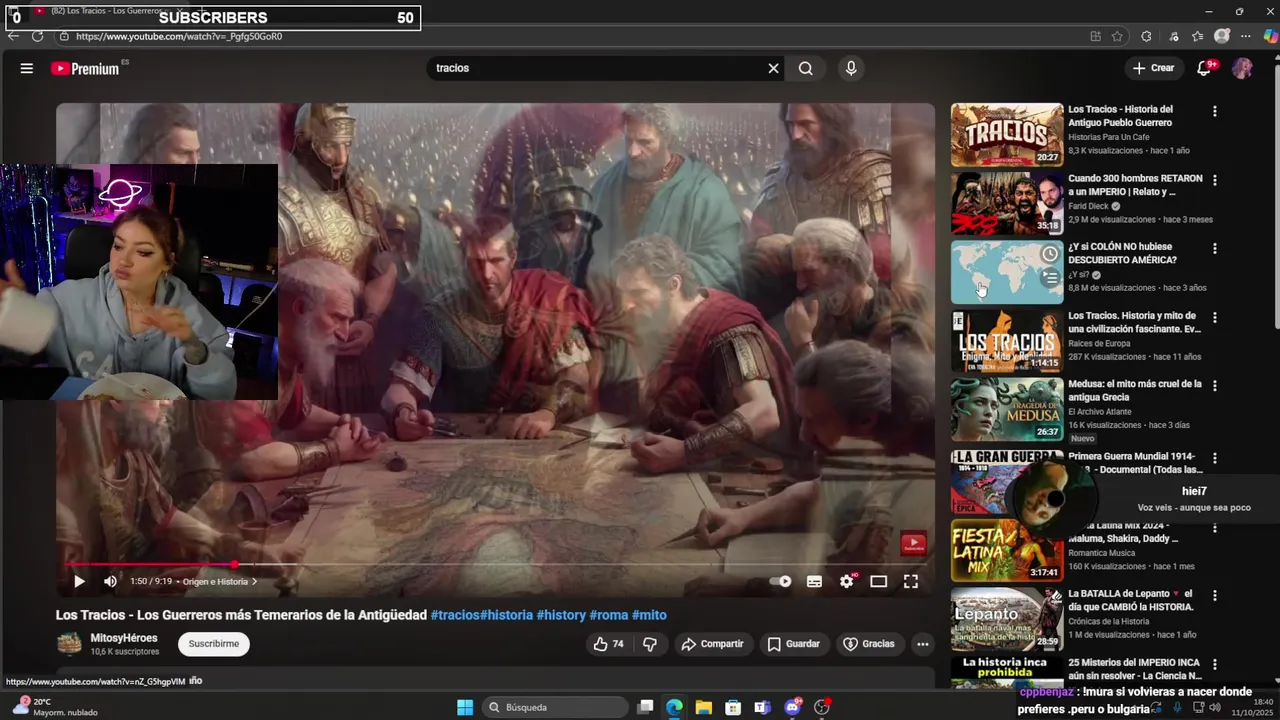Open options for 'Los Tracios - Historia del Antiguo' video
This screenshot has height=720, width=1280.
(1215, 111)
